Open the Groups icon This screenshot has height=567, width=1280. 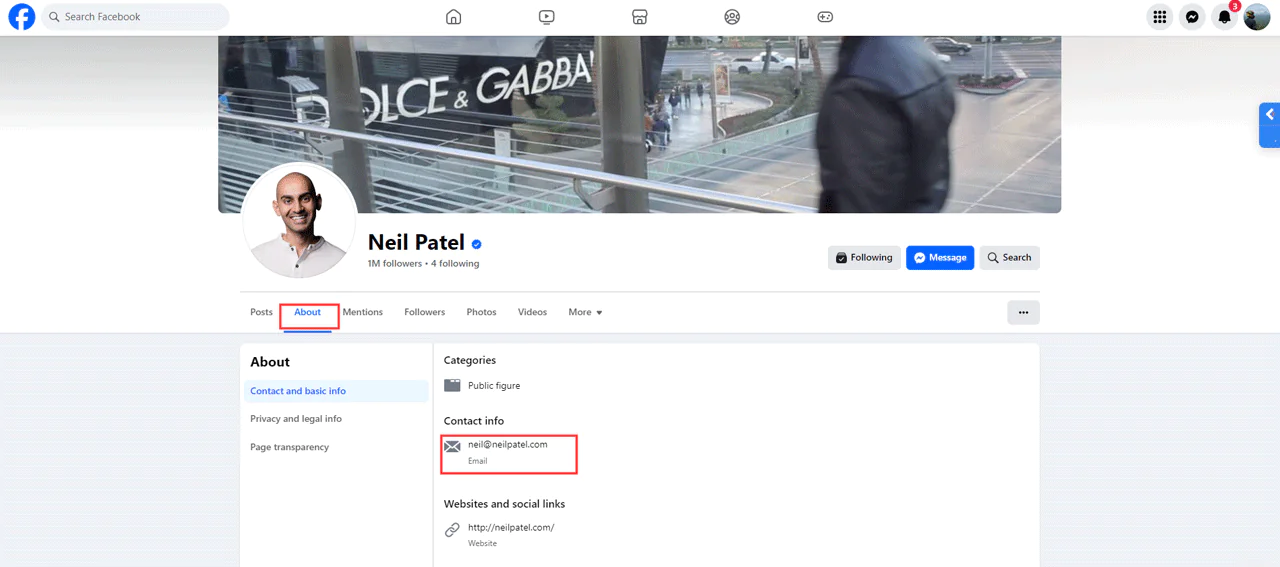click(x=733, y=17)
